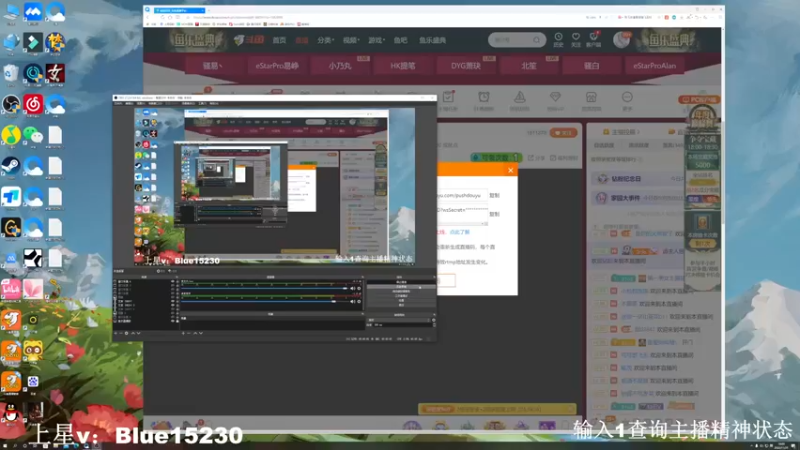
Task: Open 鱼吧 in Douyu navigation
Action: pyautogui.click(x=401, y=40)
